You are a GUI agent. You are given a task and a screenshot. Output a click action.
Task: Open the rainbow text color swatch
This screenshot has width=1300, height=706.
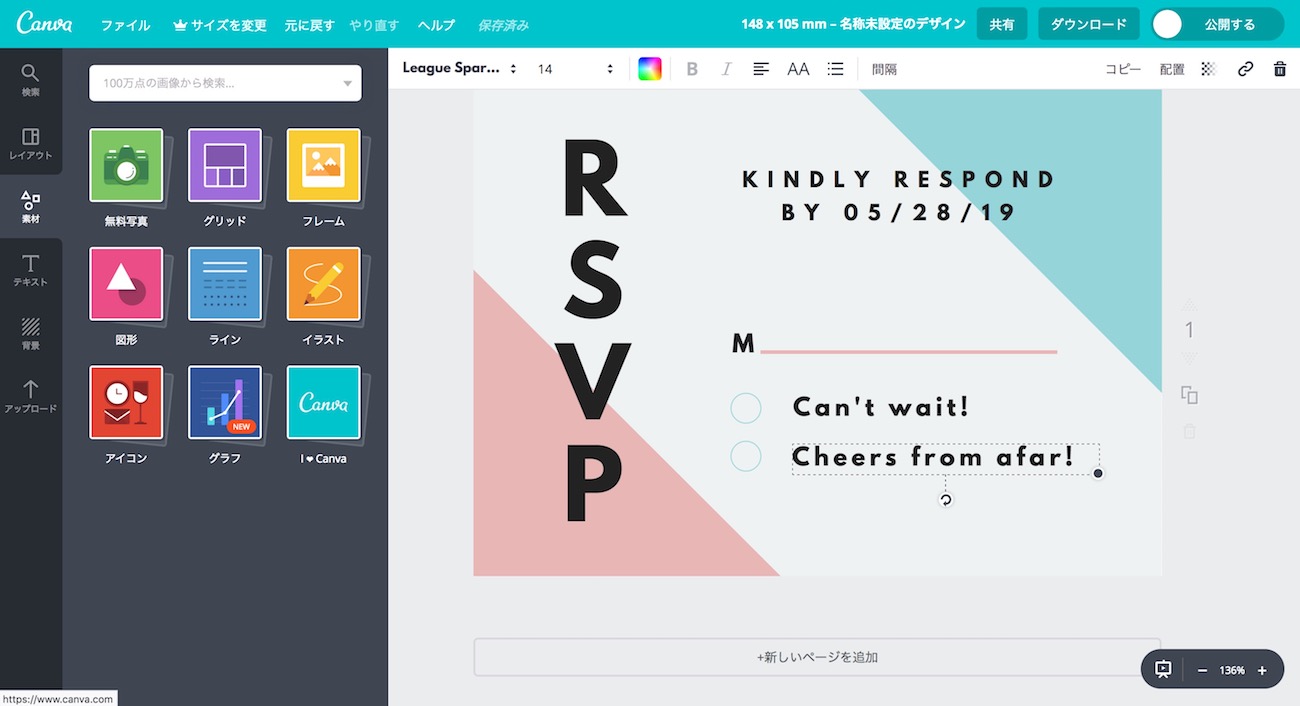(x=650, y=69)
